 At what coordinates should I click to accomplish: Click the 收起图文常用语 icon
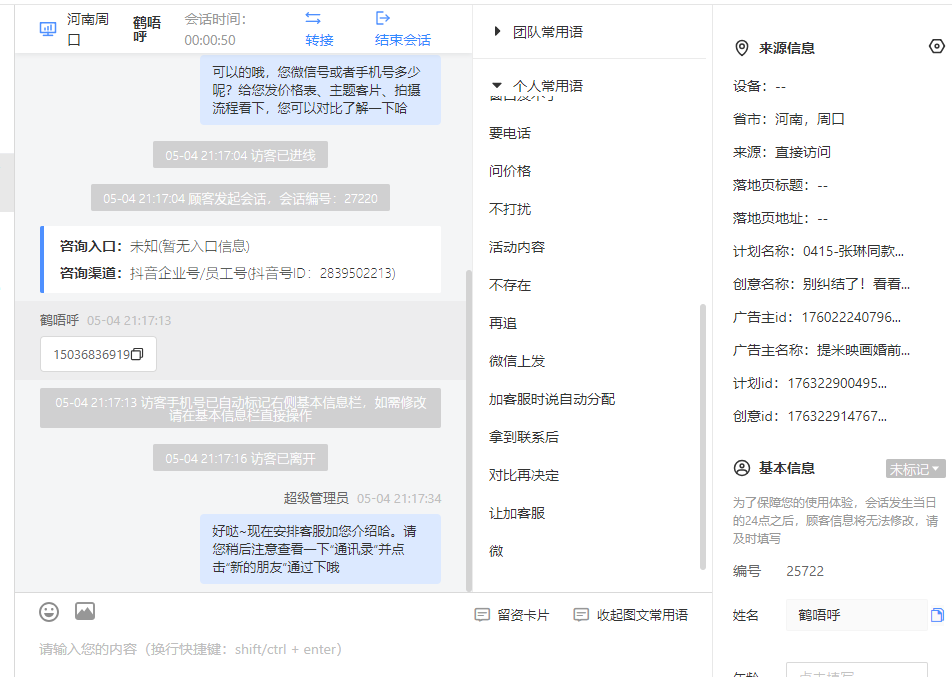(581, 615)
